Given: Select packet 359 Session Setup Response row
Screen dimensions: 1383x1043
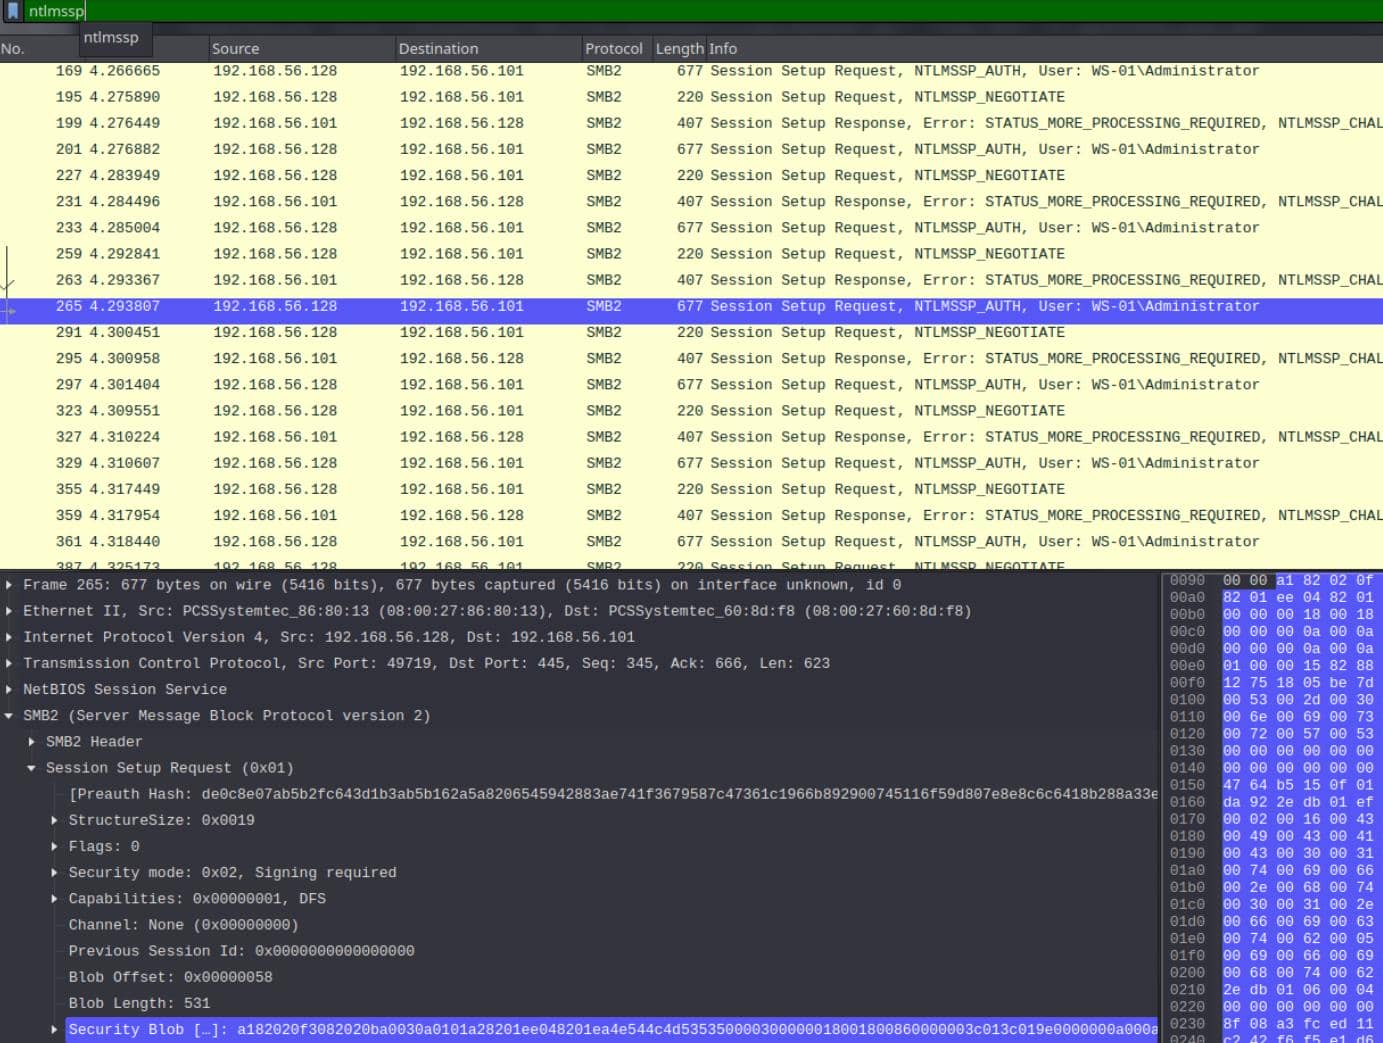Looking at the screenshot, I should (x=691, y=515).
